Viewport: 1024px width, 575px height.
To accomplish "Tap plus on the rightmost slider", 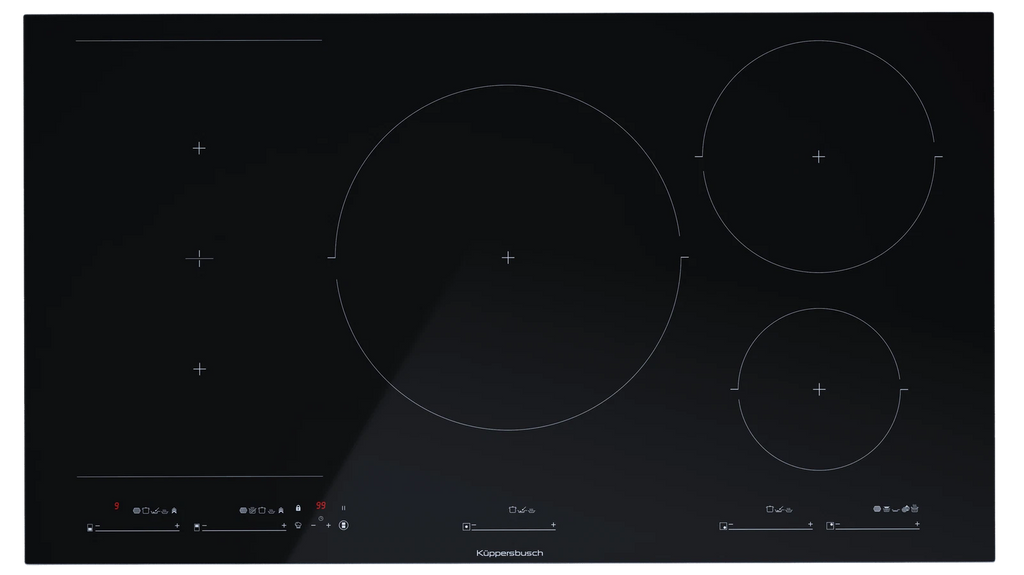I will click(x=917, y=523).
